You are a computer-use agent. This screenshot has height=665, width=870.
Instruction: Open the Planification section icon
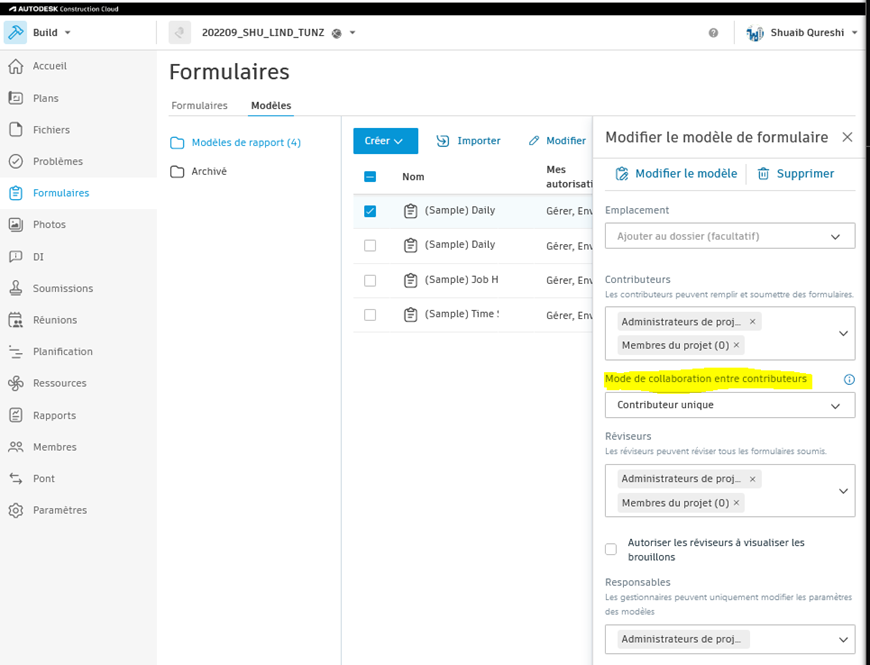pyautogui.click(x=21, y=351)
